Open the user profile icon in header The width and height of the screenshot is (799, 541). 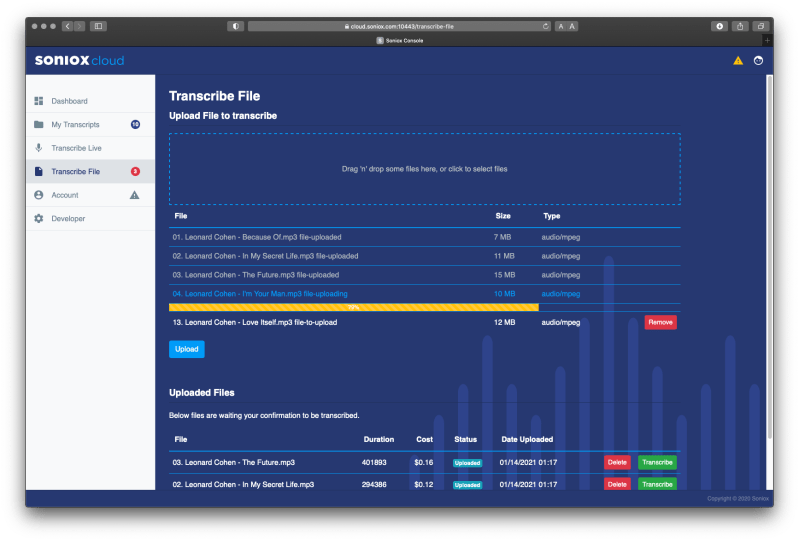click(x=758, y=61)
